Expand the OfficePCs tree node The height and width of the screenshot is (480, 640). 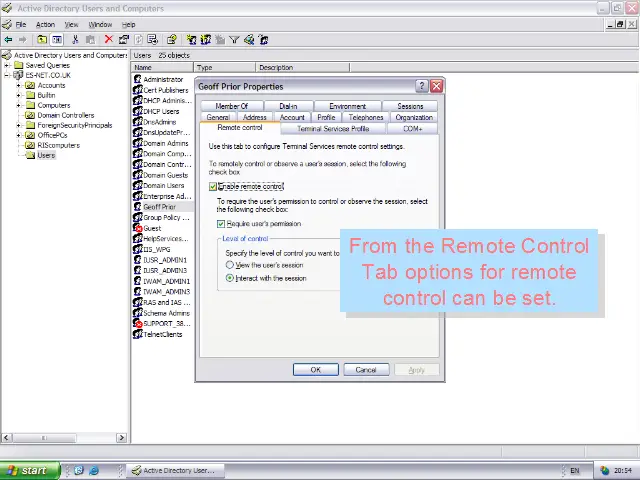coord(18,135)
